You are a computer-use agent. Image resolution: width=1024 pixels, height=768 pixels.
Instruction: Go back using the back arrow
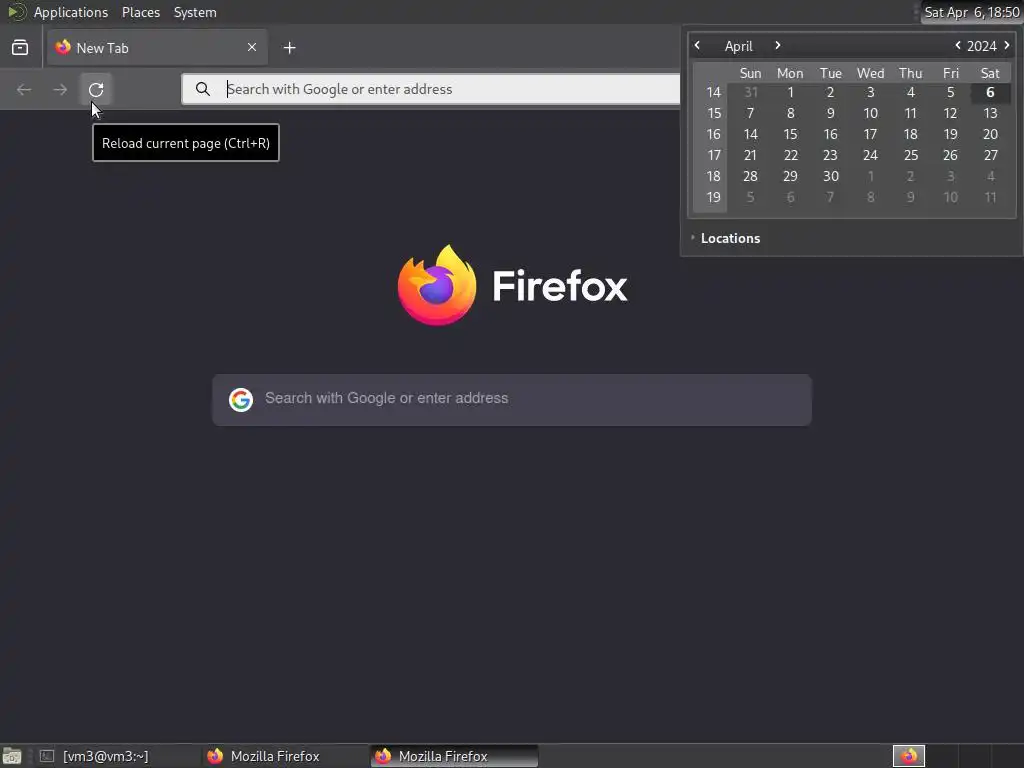(24, 89)
